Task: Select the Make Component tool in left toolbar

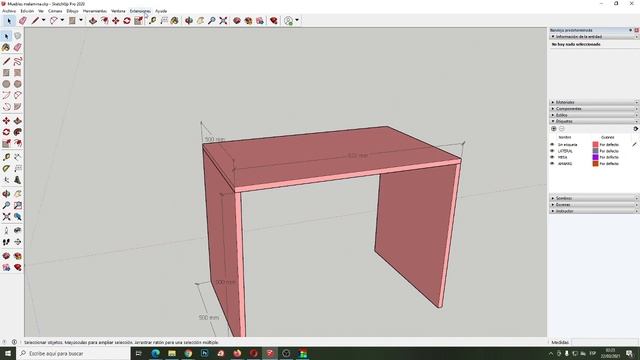Action: (x=18, y=36)
